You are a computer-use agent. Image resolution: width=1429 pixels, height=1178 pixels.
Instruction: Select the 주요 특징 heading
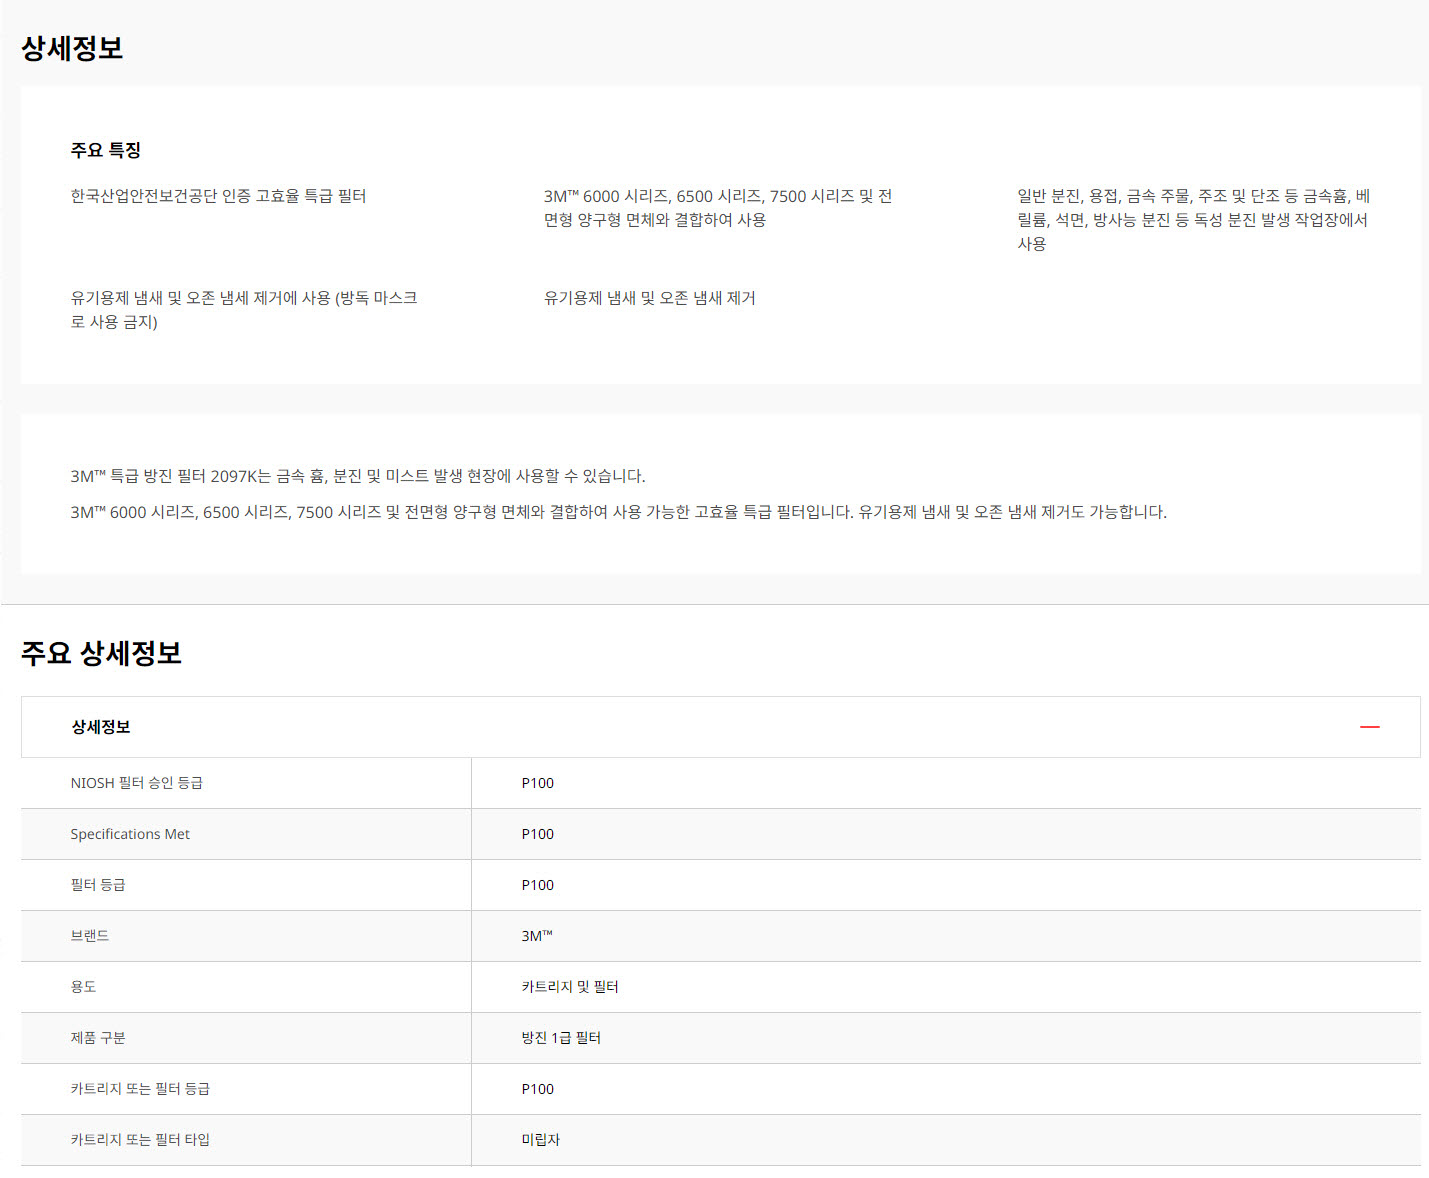105,150
